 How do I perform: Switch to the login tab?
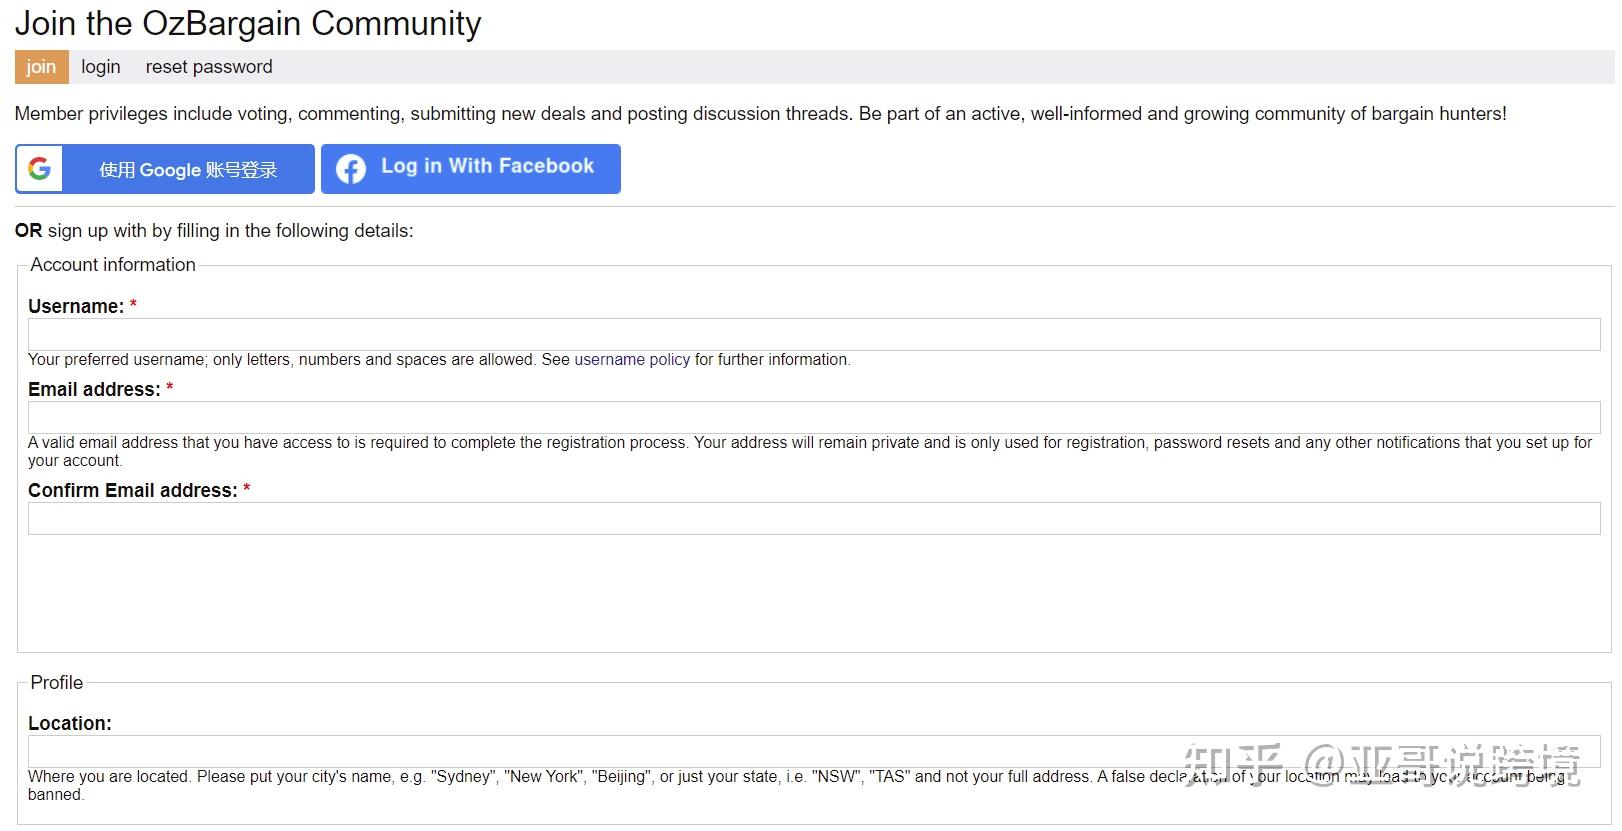(101, 67)
